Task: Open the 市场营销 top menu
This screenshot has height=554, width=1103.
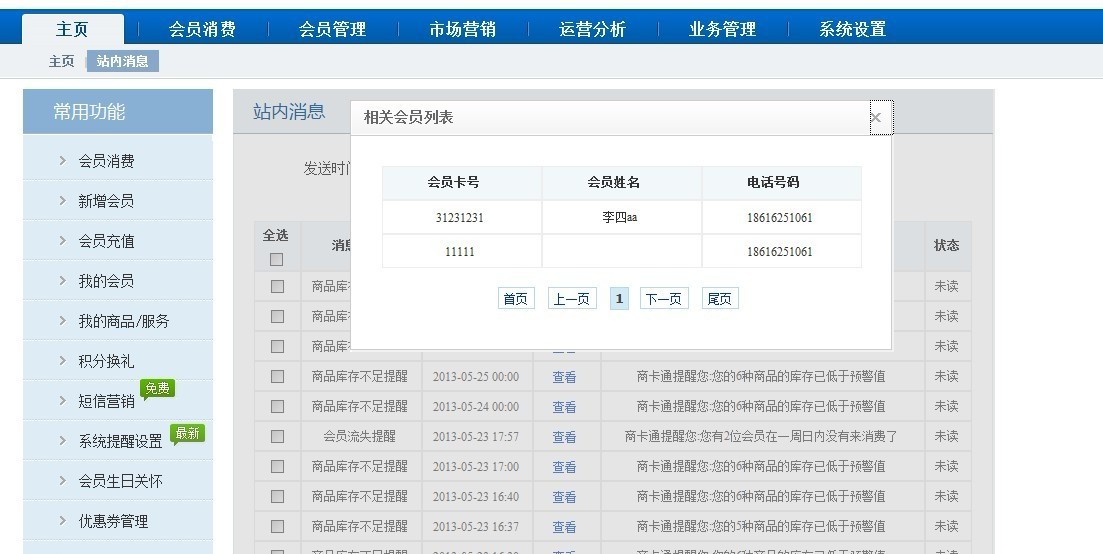Action: [x=462, y=29]
